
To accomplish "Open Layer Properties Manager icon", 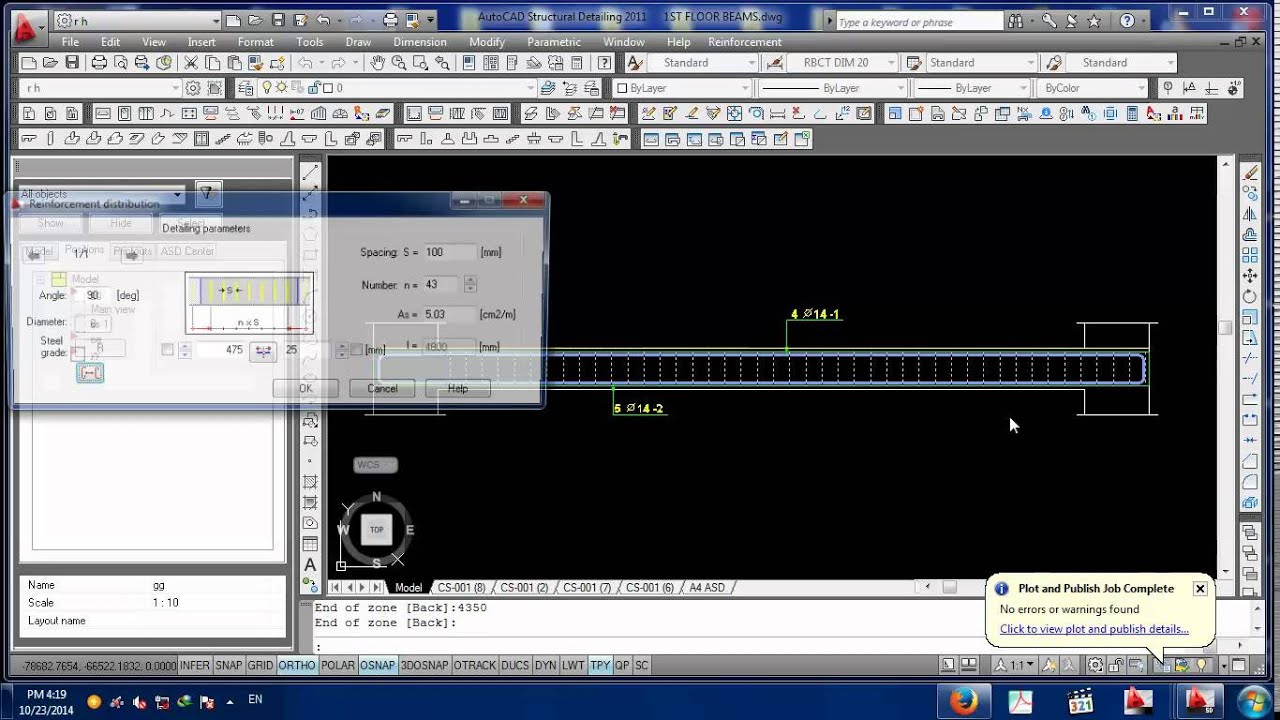I will pyautogui.click(x=246, y=88).
